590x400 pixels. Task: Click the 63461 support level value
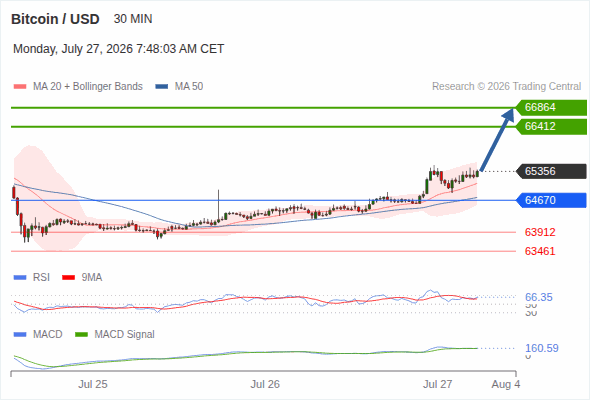pos(540,251)
